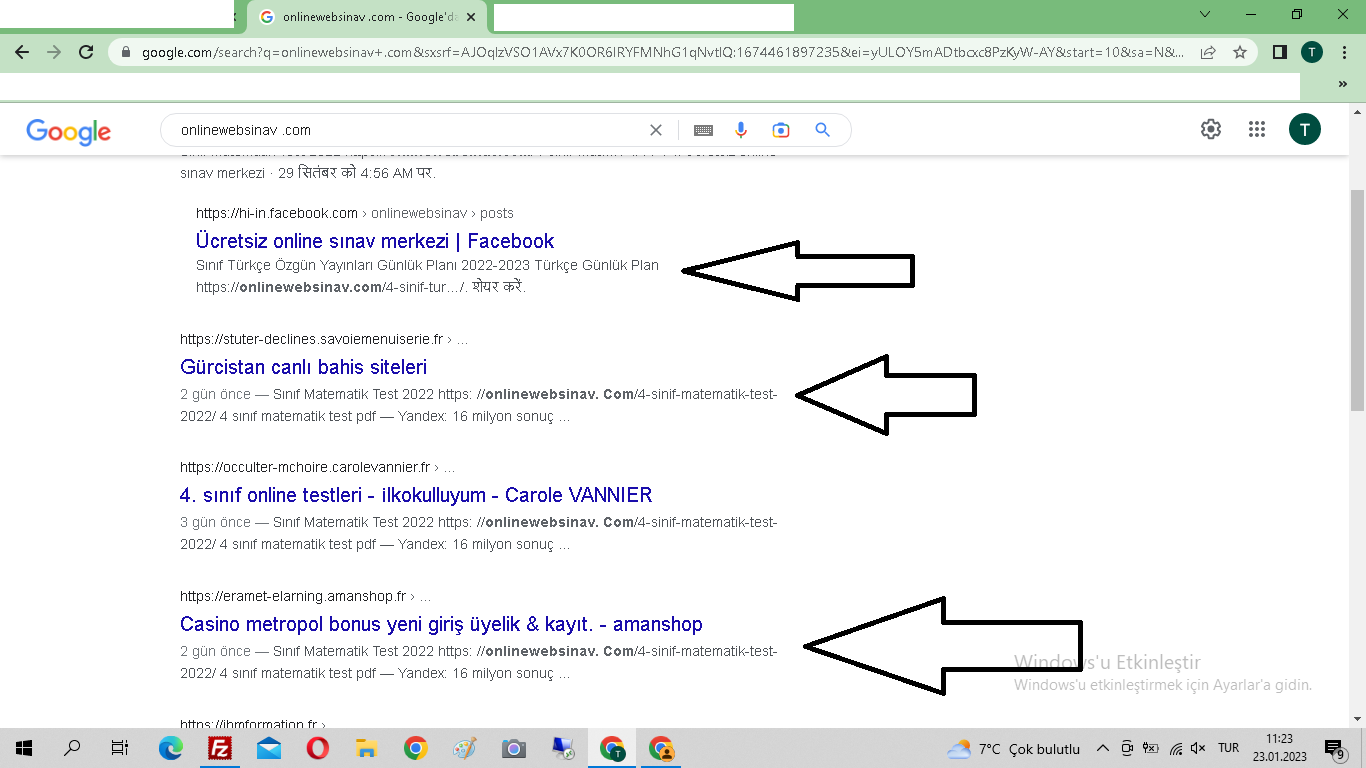Open the "Gürcistan canlı bahis siteleri" result
Screen dimensions: 1366x768
point(304,367)
